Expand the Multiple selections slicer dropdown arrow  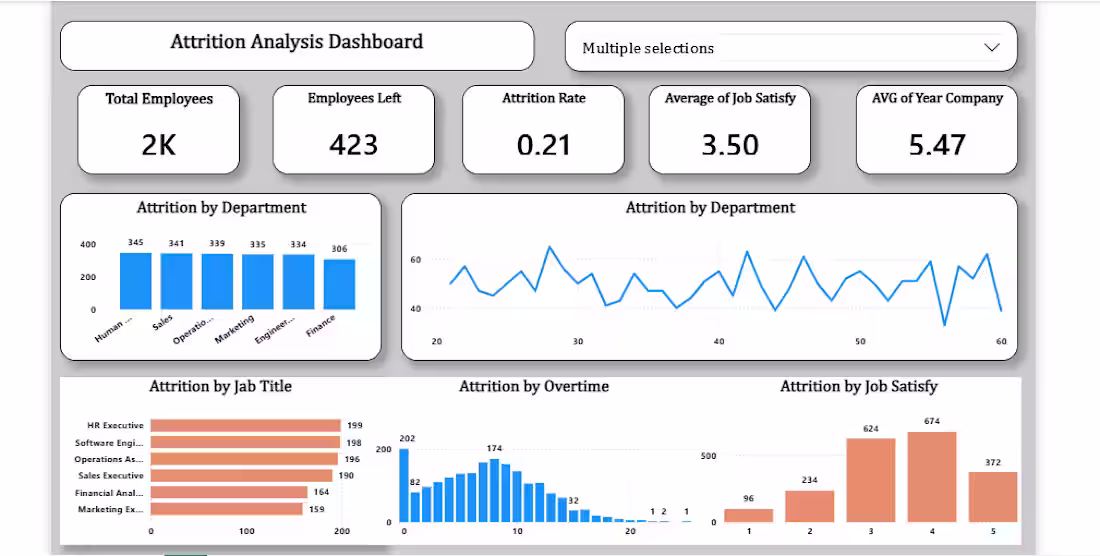(991, 48)
